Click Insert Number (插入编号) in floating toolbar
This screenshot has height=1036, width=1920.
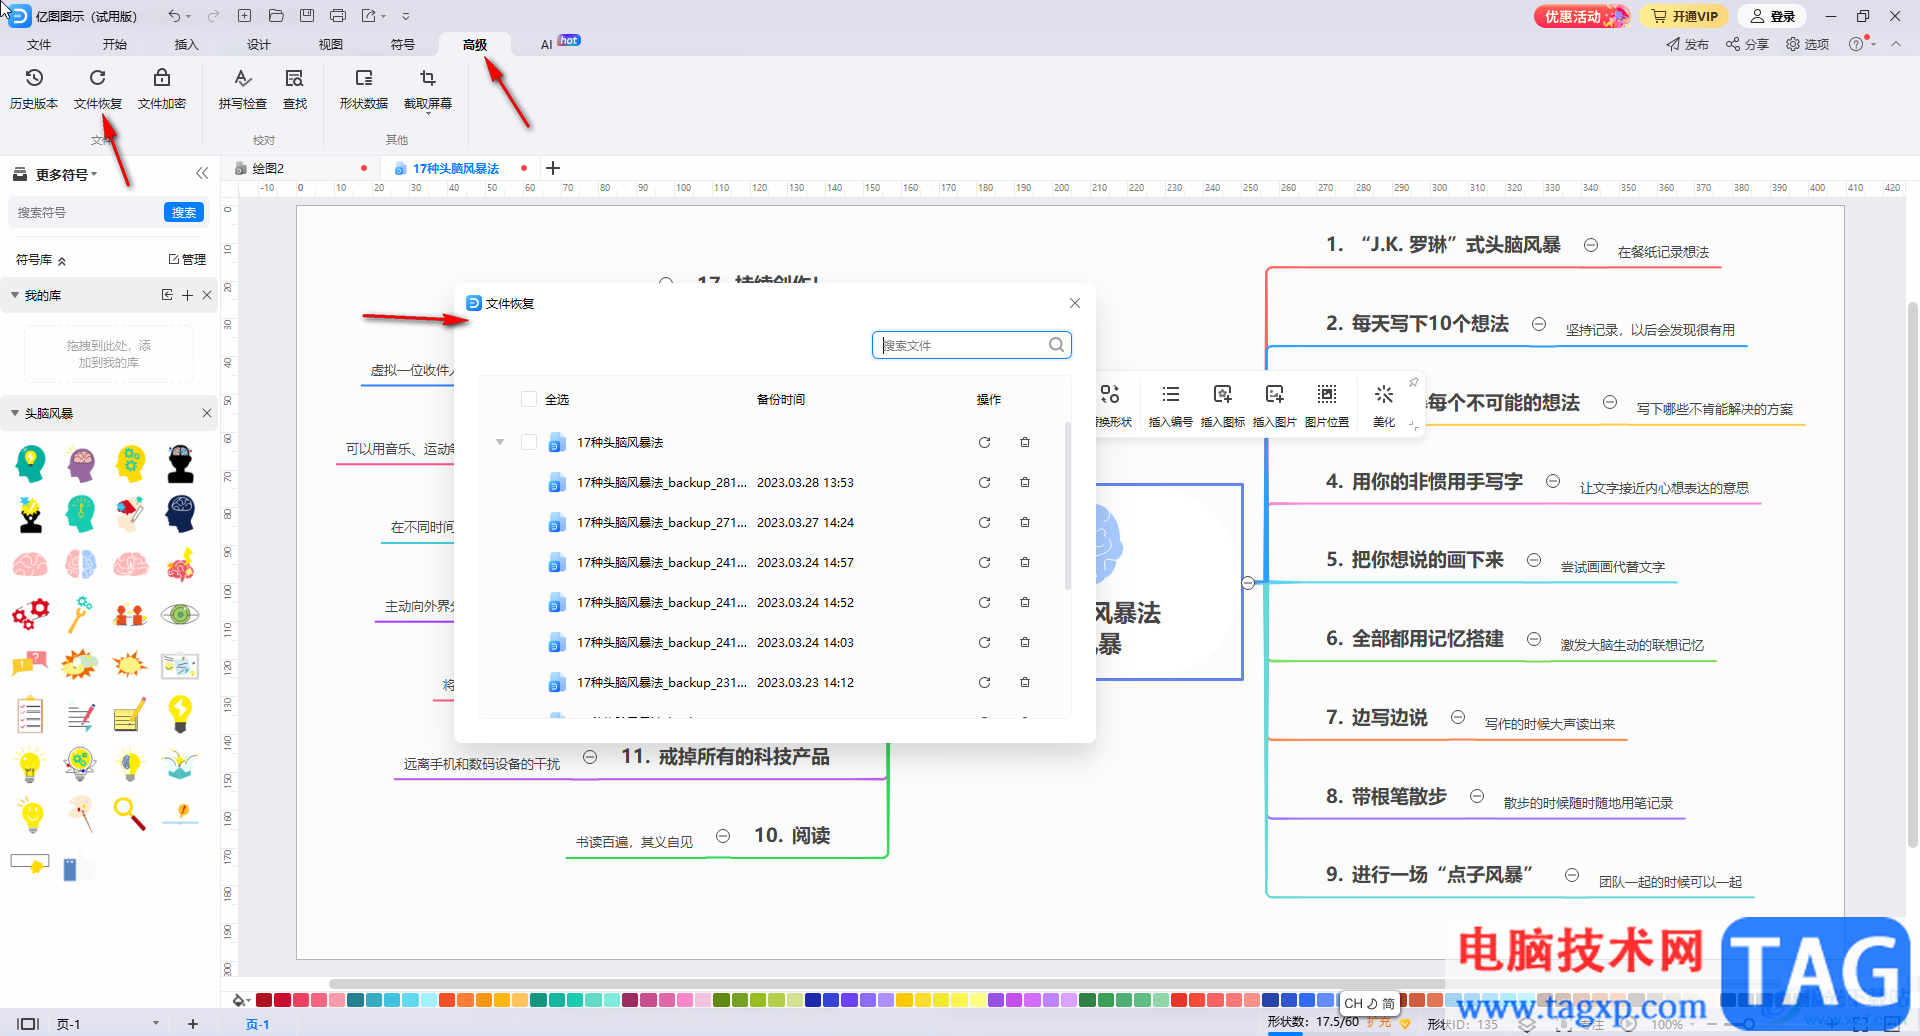pos(1170,405)
